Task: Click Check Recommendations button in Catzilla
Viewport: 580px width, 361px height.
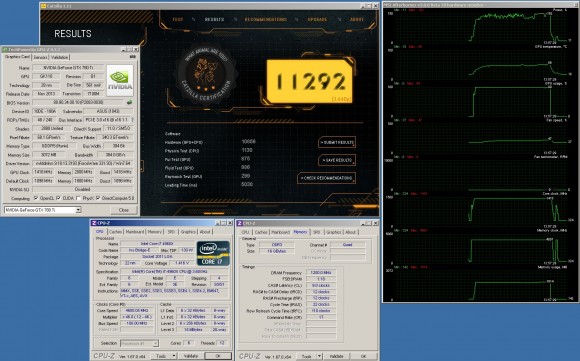Action: pos(326,178)
